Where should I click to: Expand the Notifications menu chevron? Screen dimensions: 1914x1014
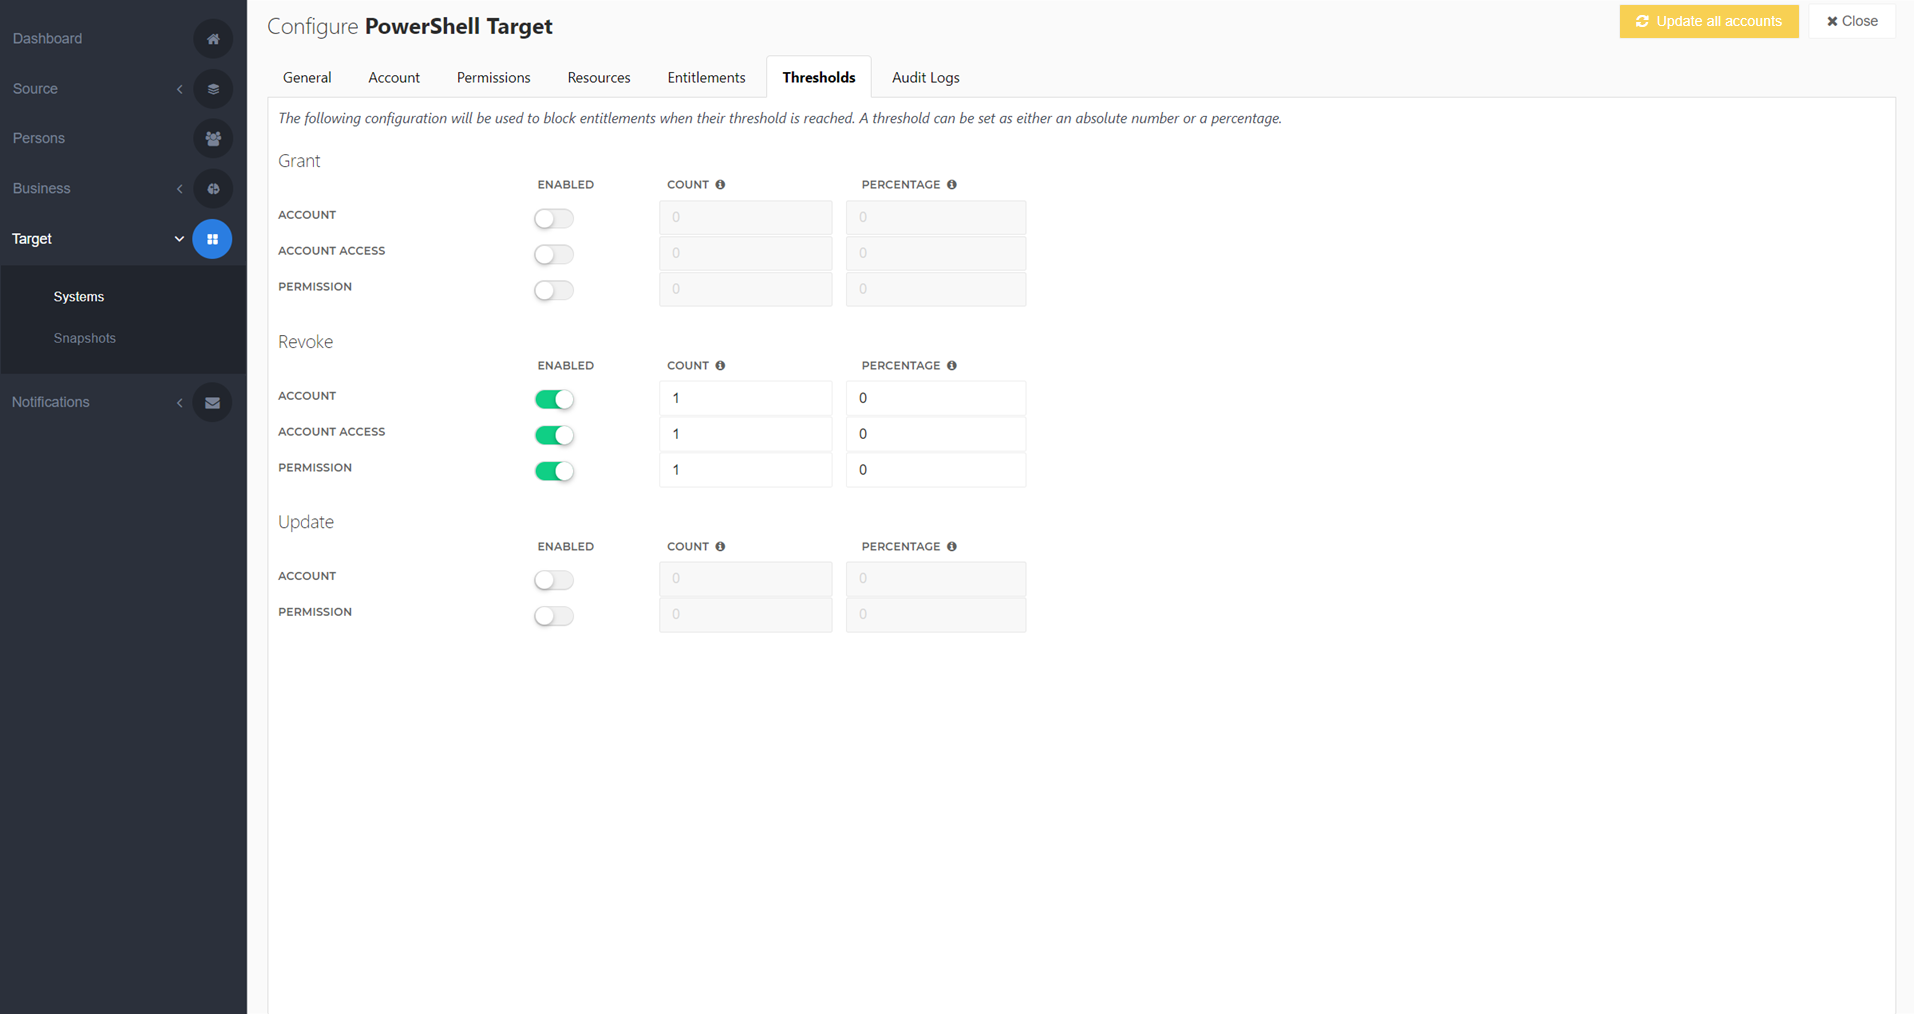180,402
